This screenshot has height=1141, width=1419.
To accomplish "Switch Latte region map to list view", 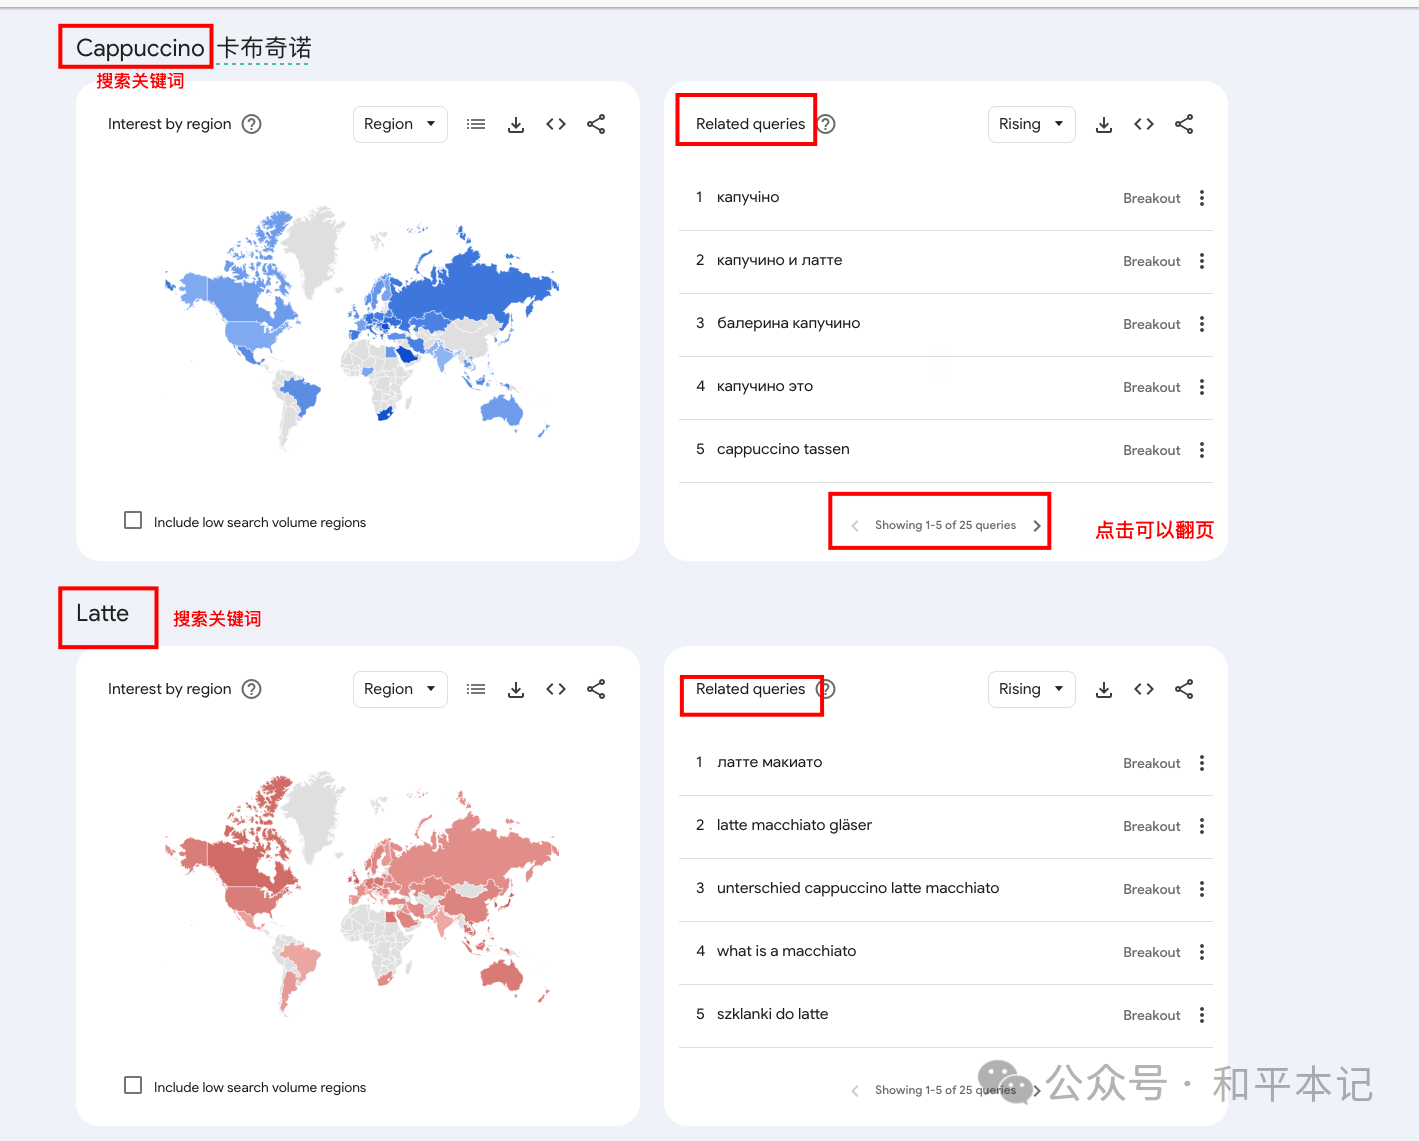I will [x=476, y=689].
